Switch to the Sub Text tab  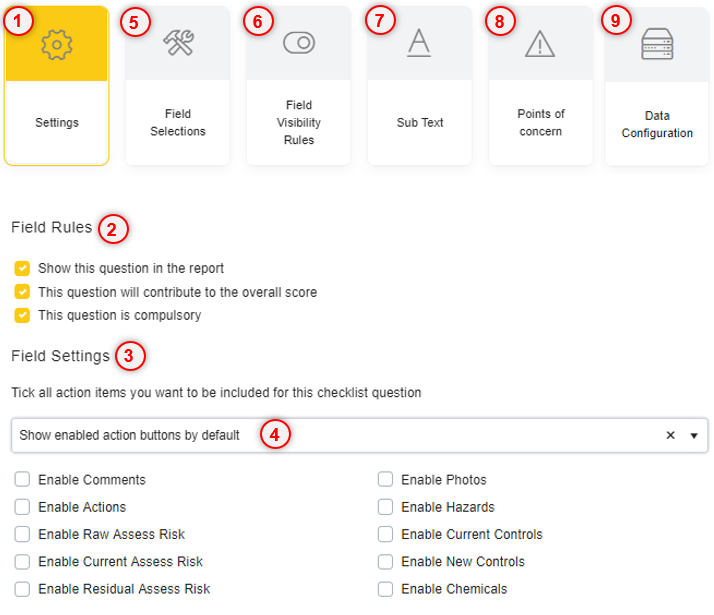[419, 123]
